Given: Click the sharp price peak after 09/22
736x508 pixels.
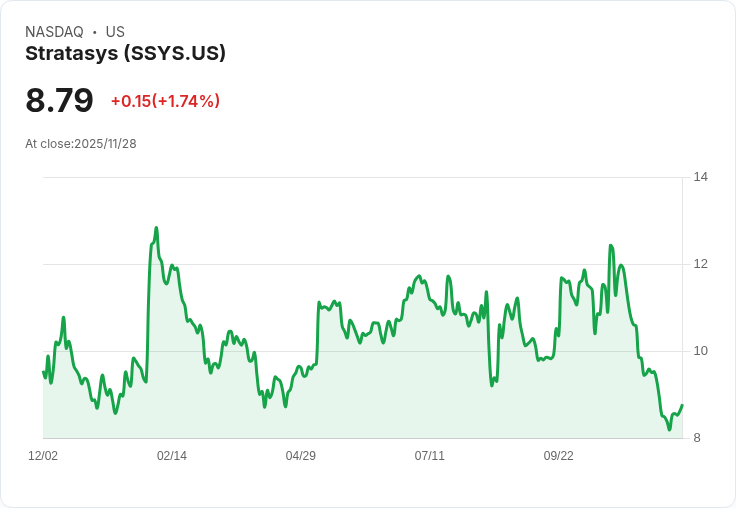Looking at the screenshot, I should pos(610,245).
